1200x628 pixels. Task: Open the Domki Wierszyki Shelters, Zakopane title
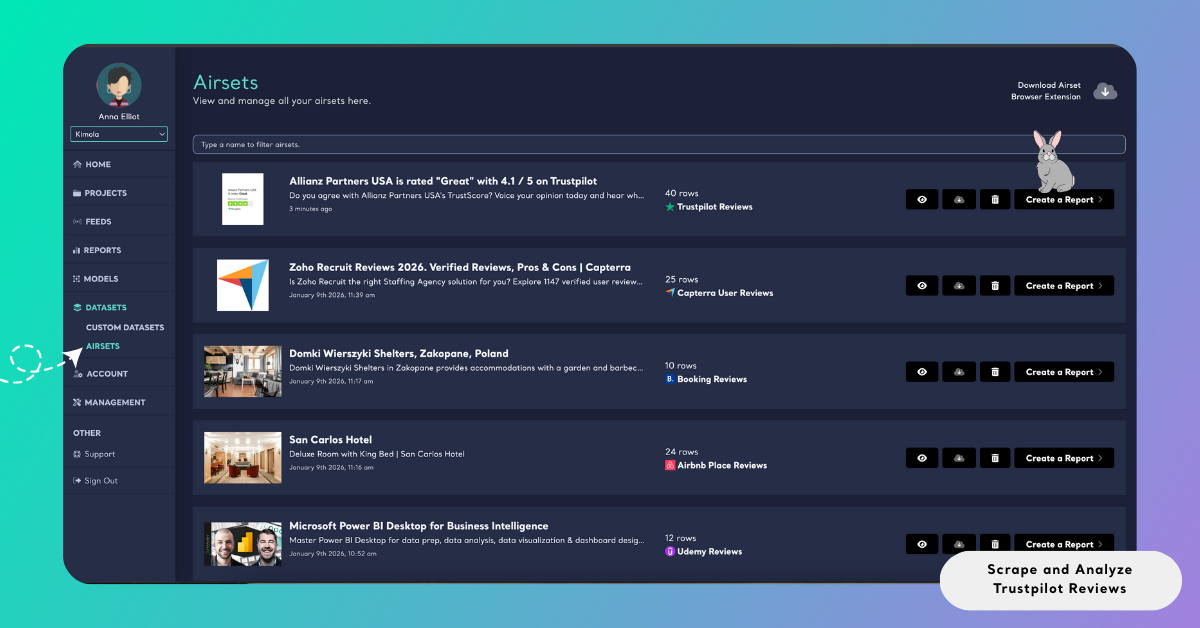point(399,353)
